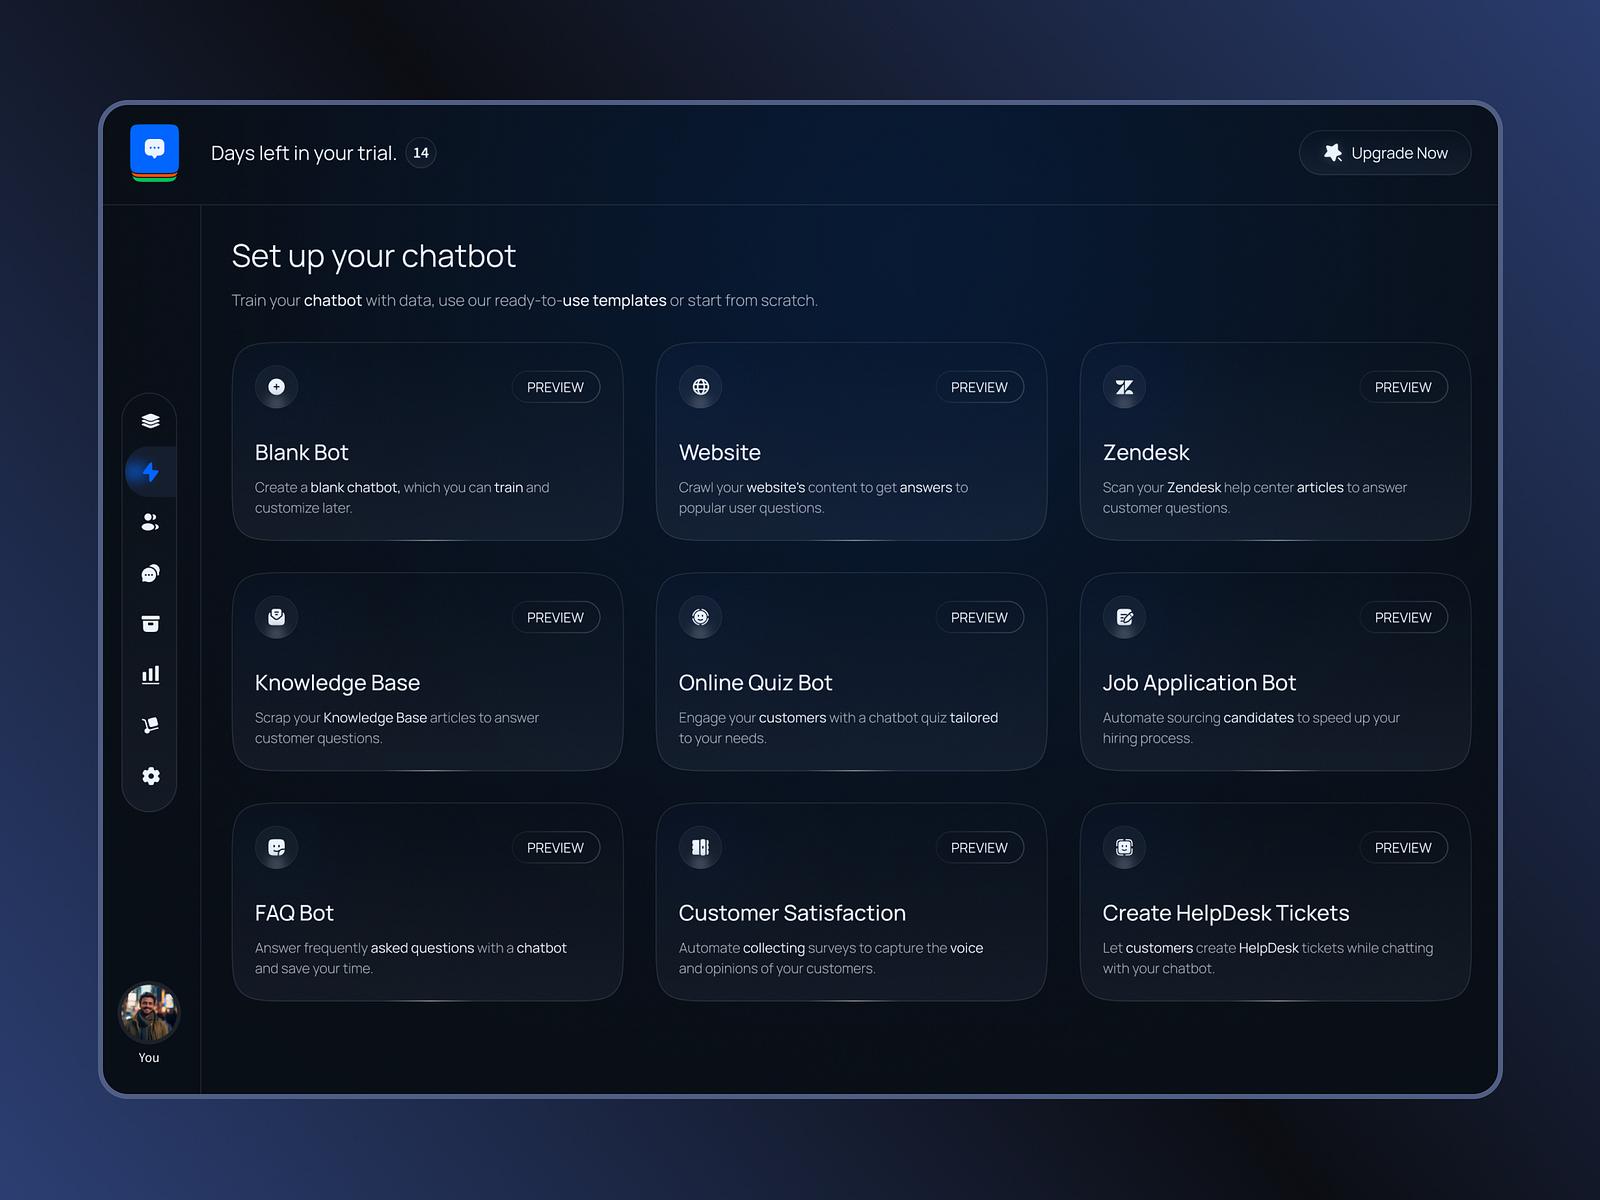Click the Zendesk Z icon
This screenshot has width=1600, height=1200.
(x=1124, y=387)
